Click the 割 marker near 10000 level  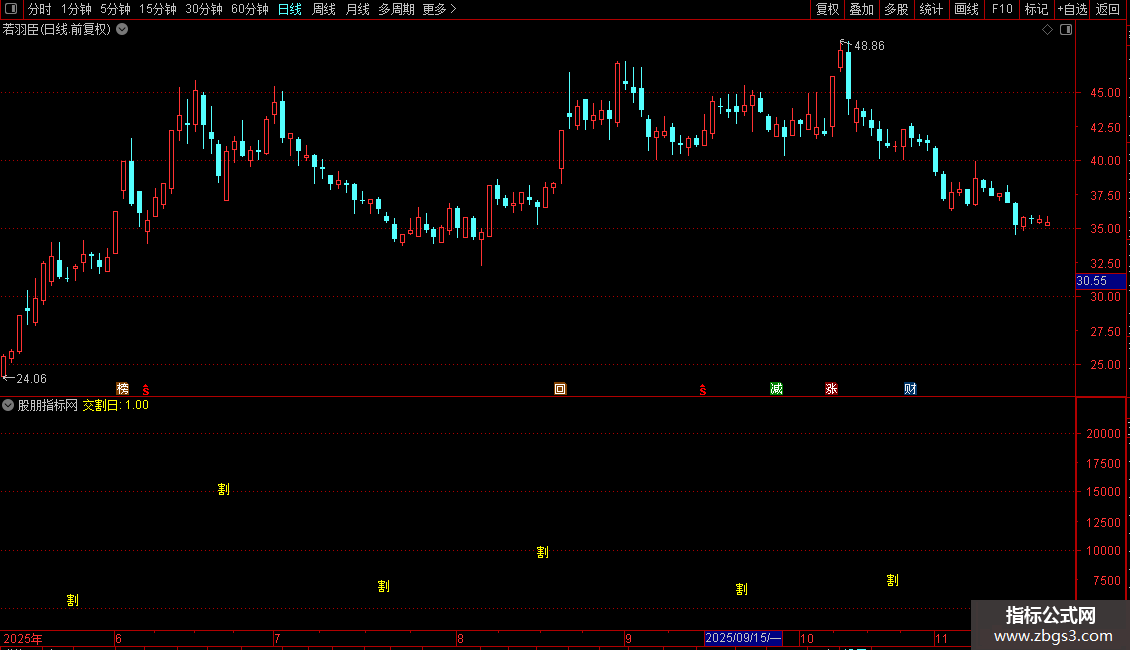[x=543, y=552]
